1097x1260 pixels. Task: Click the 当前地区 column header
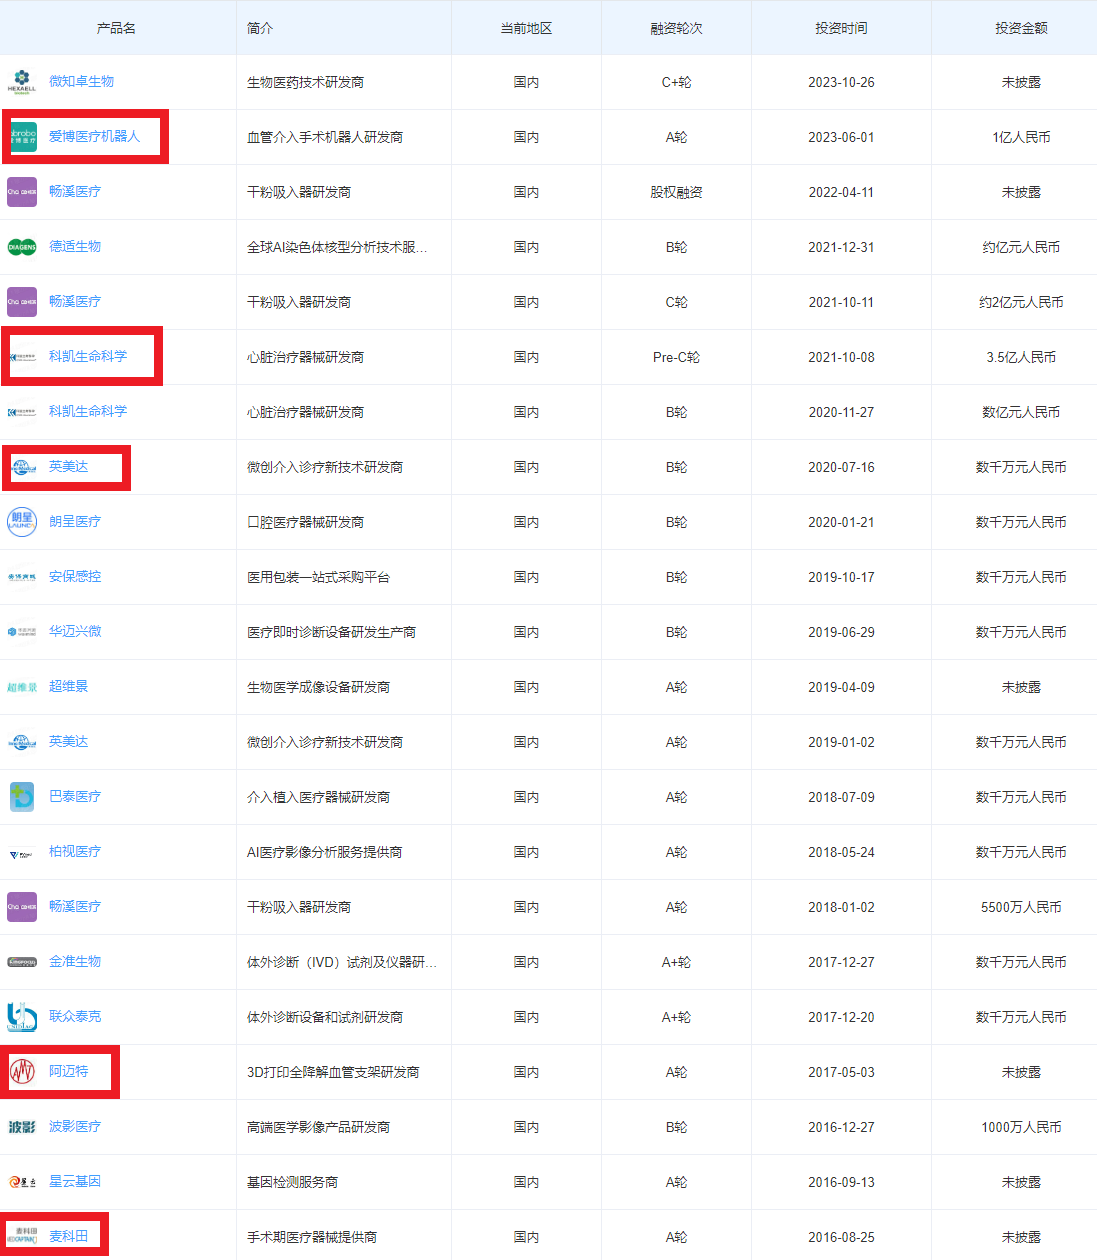[526, 28]
